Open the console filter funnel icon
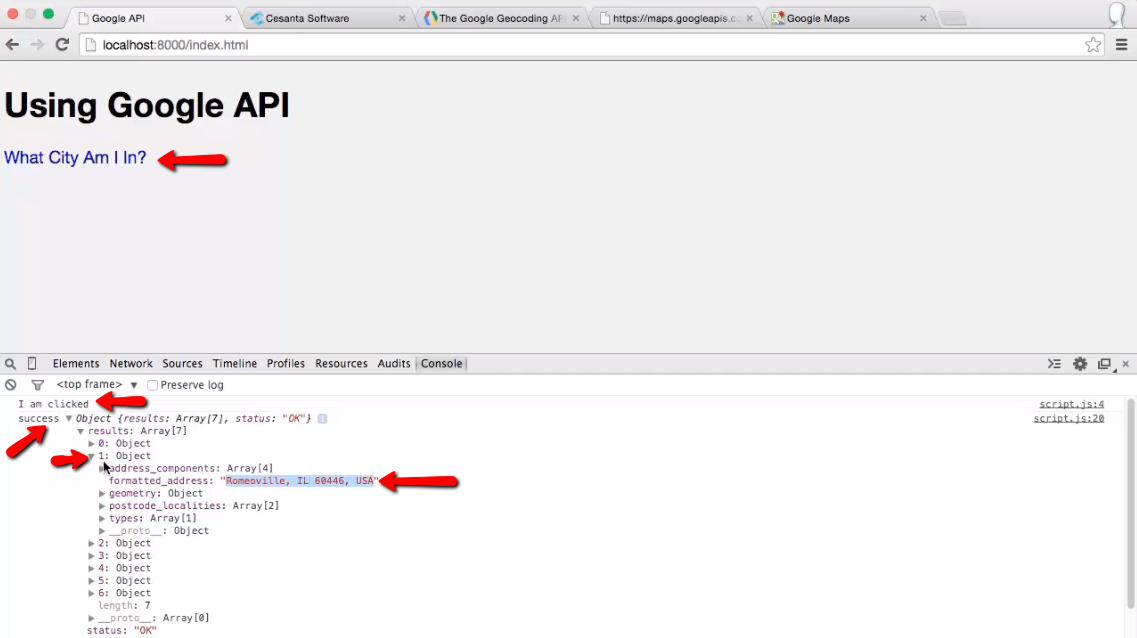 (37, 385)
